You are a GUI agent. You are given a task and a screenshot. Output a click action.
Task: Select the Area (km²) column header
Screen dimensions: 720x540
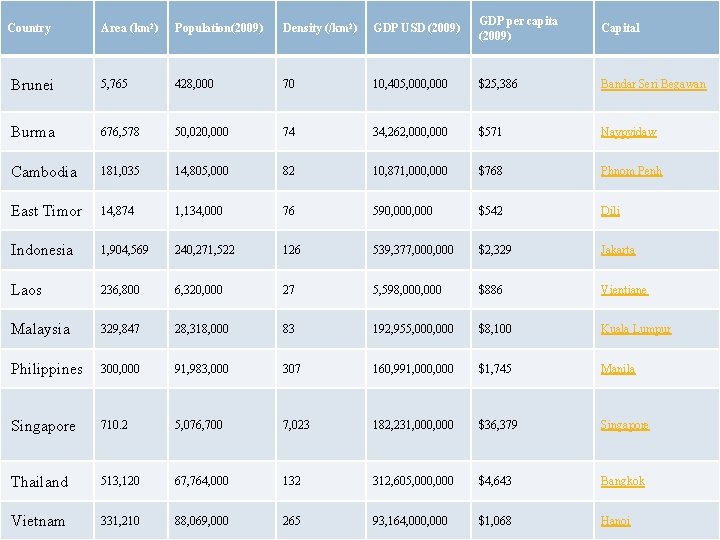tap(130, 28)
